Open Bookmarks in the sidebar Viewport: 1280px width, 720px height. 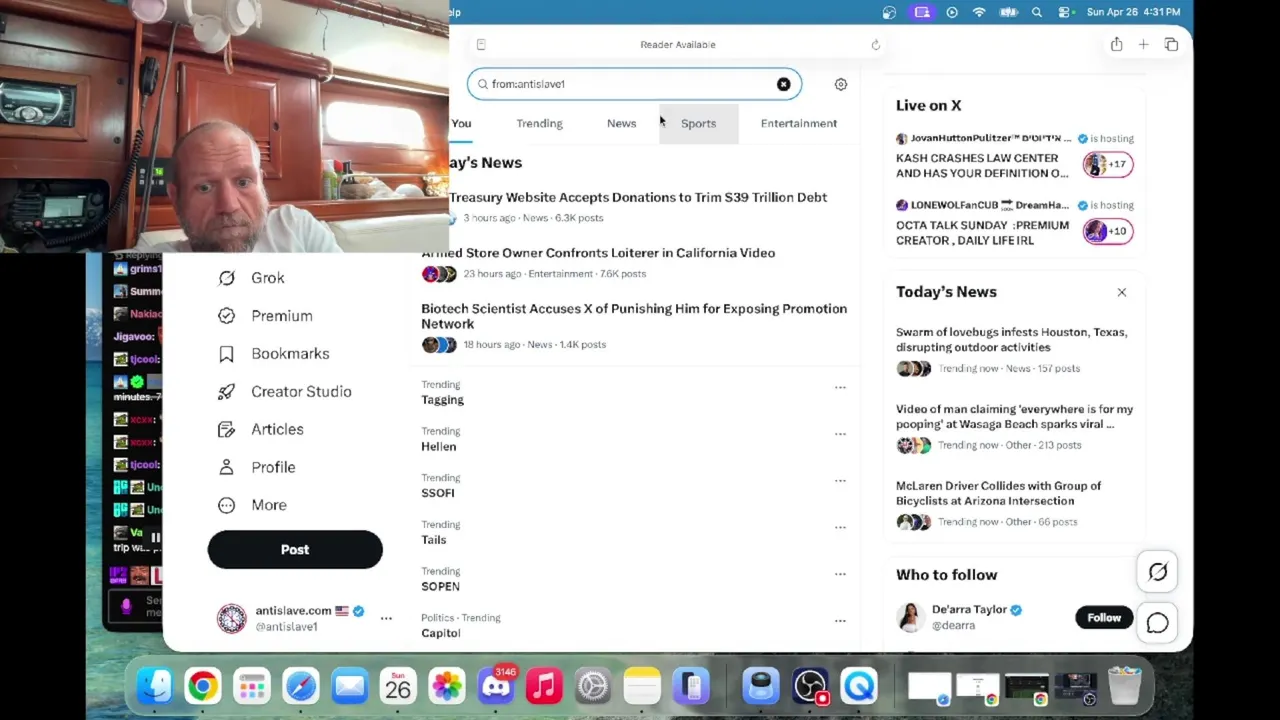274,354
